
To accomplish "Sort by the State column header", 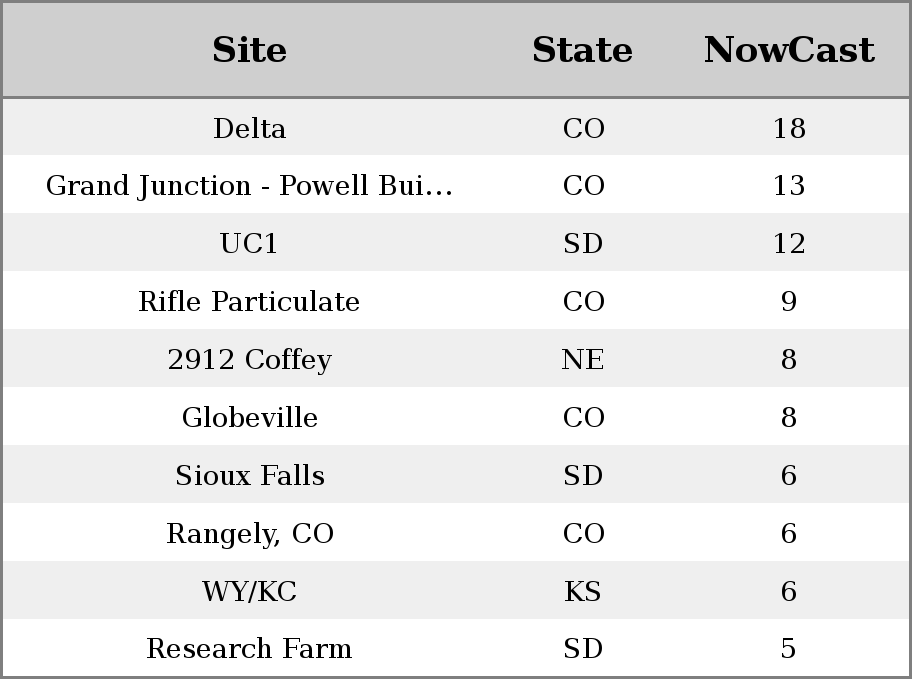I will 582,50.
